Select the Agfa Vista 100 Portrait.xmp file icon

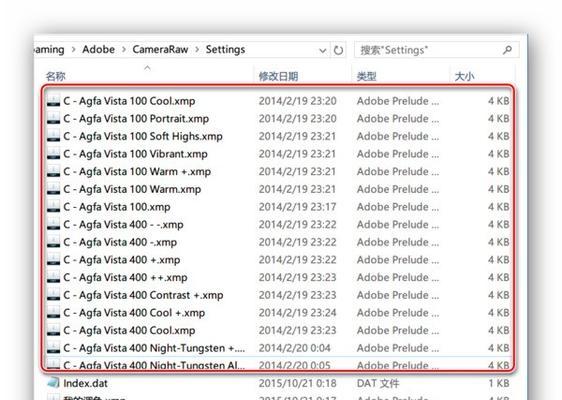coord(53,118)
